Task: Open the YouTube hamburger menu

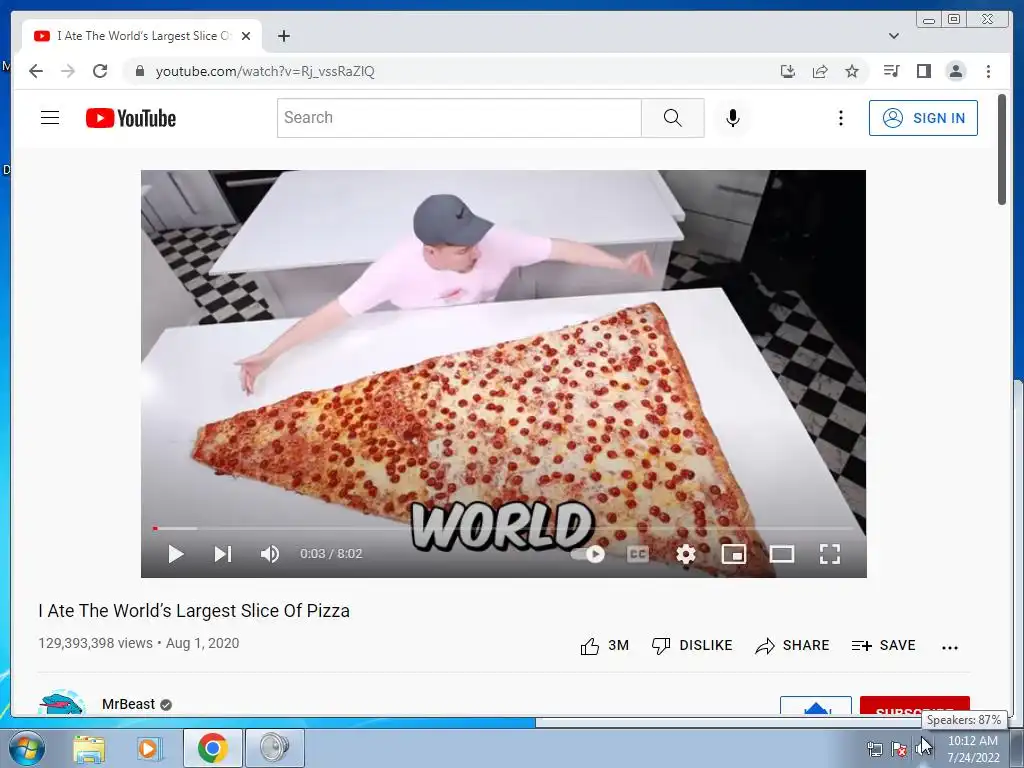Action: 50,118
